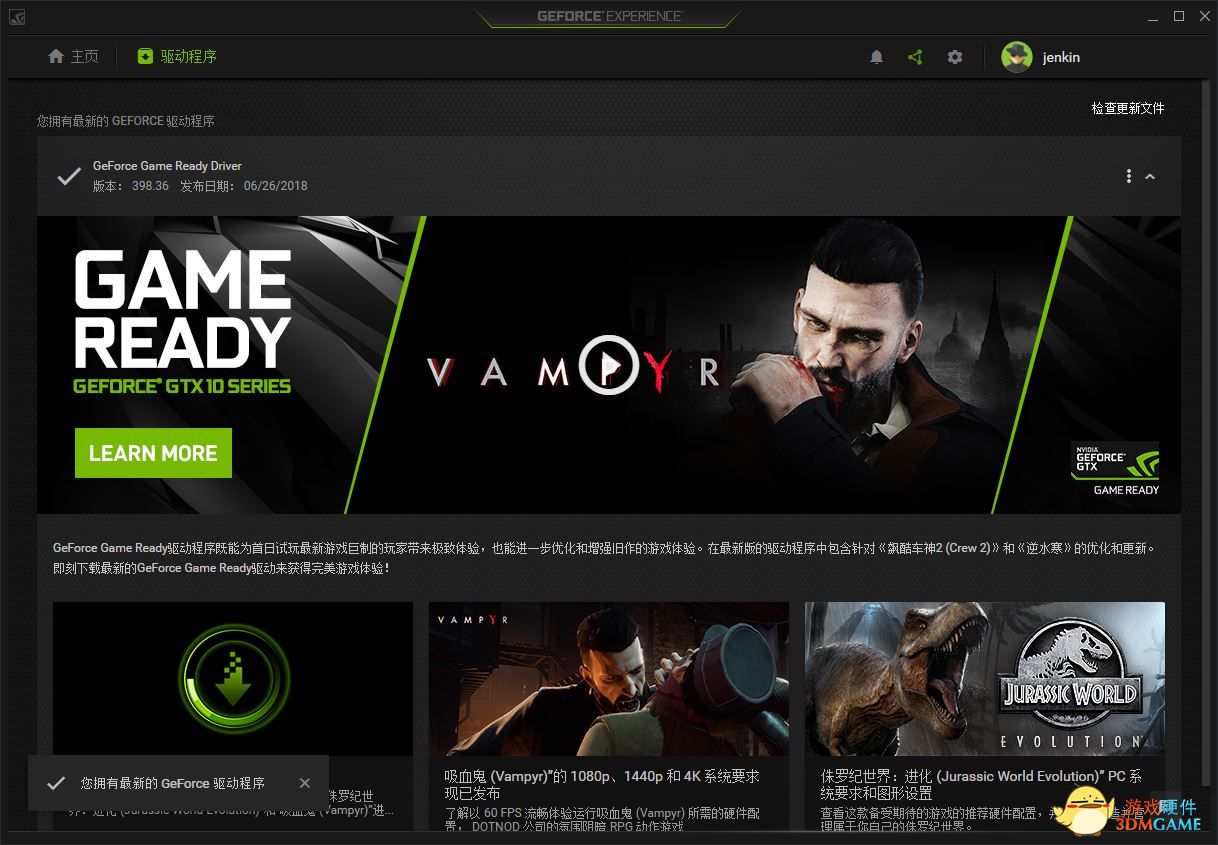Switch to the 主页 tab
Viewport: 1218px width, 845px height.
click(x=75, y=56)
